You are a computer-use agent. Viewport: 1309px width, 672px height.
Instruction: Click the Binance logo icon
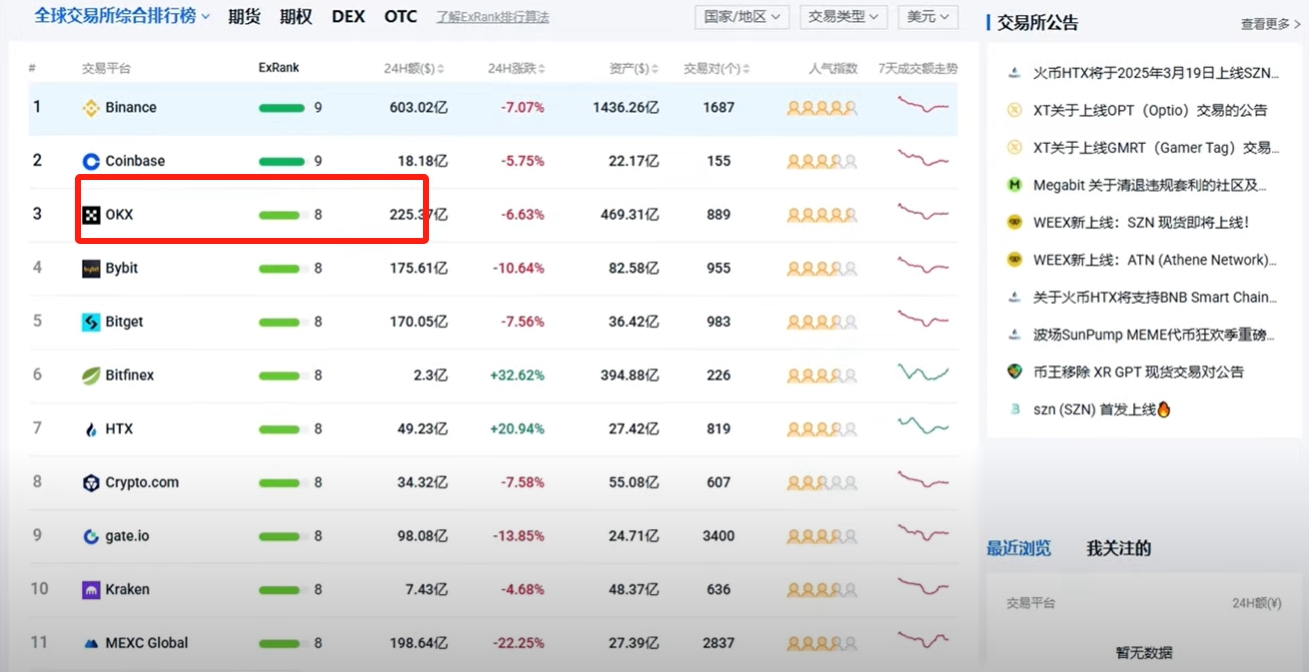(x=91, y=108)
